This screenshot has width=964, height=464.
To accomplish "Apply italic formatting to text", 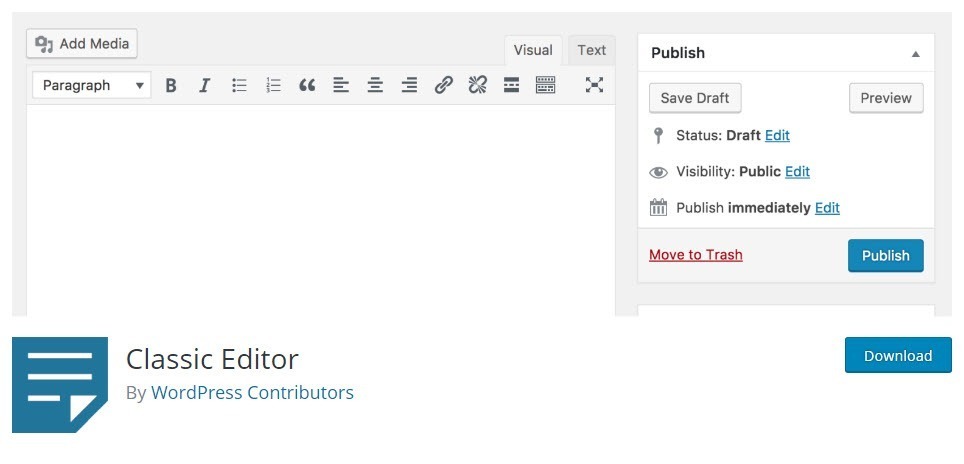I will (205, 86).
